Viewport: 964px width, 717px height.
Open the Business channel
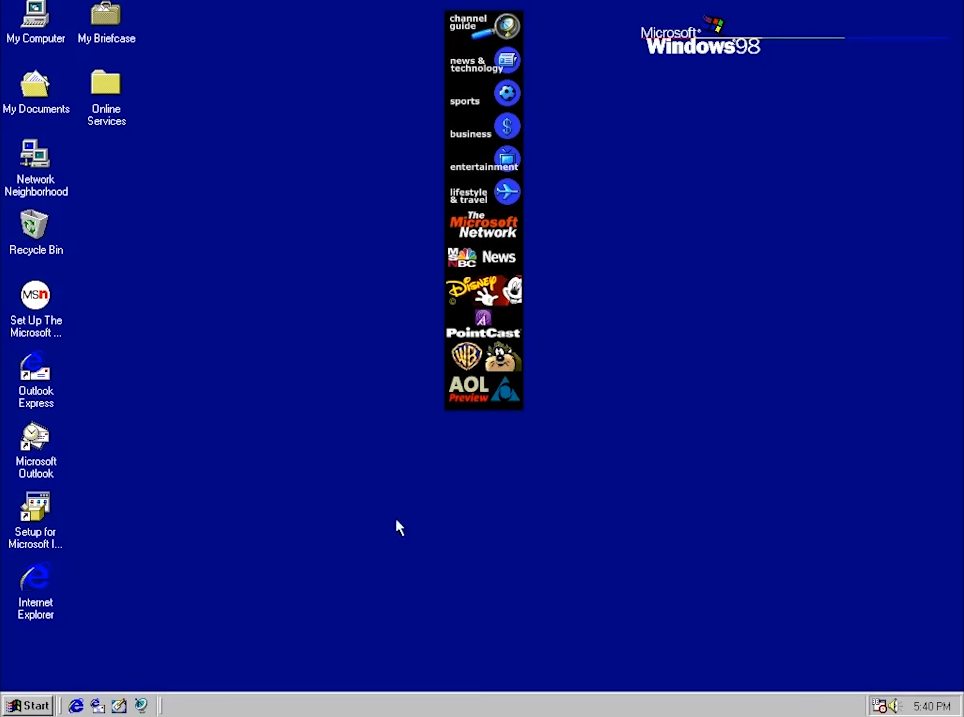pyautogui.click(x=484, y=126)
